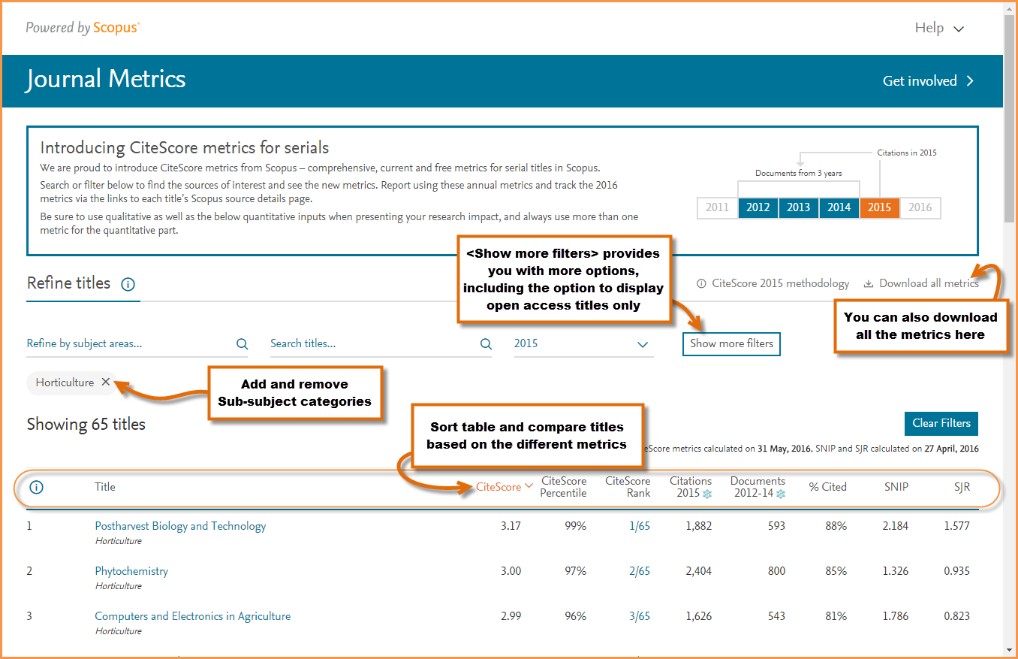Open the 2015 year dropdown

click(x=583, y=344)
